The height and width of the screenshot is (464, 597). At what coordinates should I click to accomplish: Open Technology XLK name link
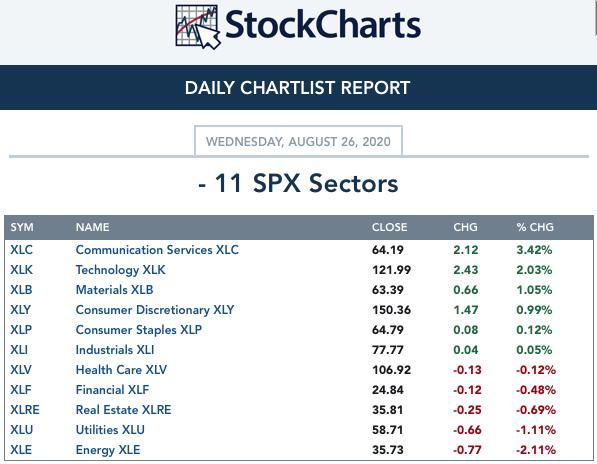click(x=120, y=270)
